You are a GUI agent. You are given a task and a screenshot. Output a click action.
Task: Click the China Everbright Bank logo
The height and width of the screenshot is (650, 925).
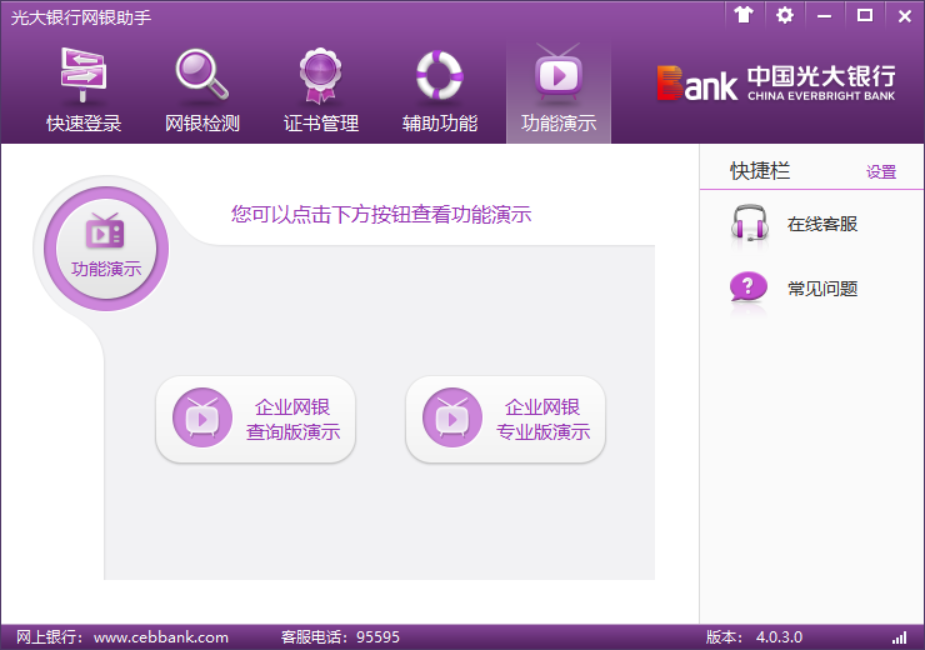[x=776, y=83]
